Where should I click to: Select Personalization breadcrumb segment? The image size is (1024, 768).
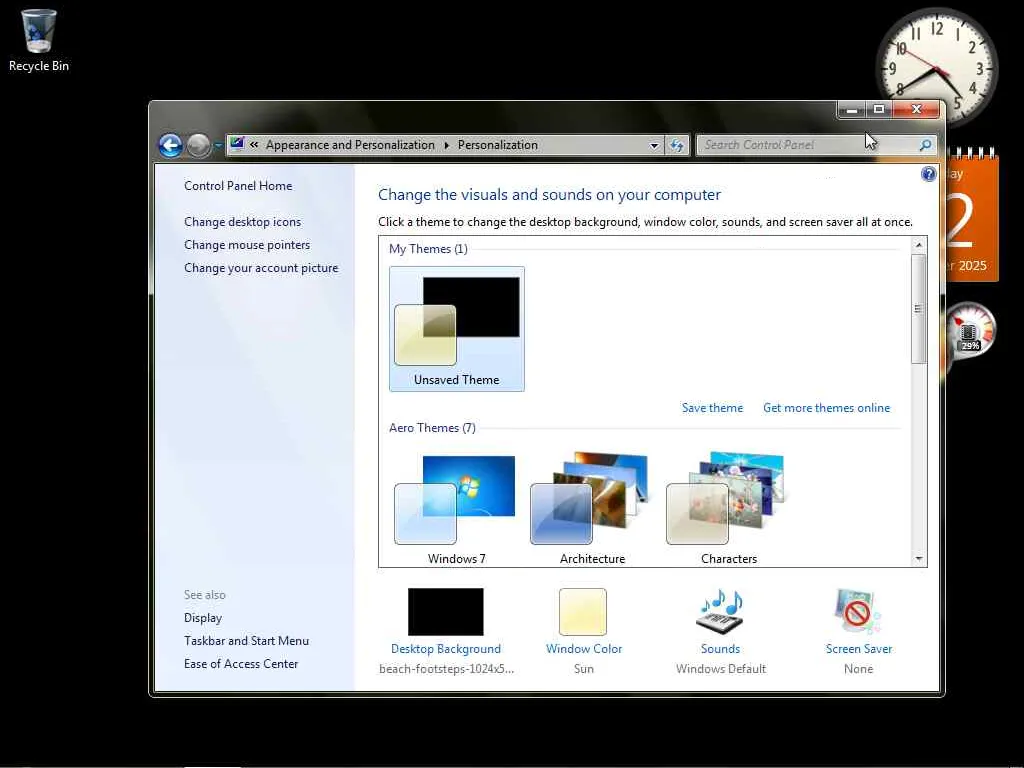(498, 145)
